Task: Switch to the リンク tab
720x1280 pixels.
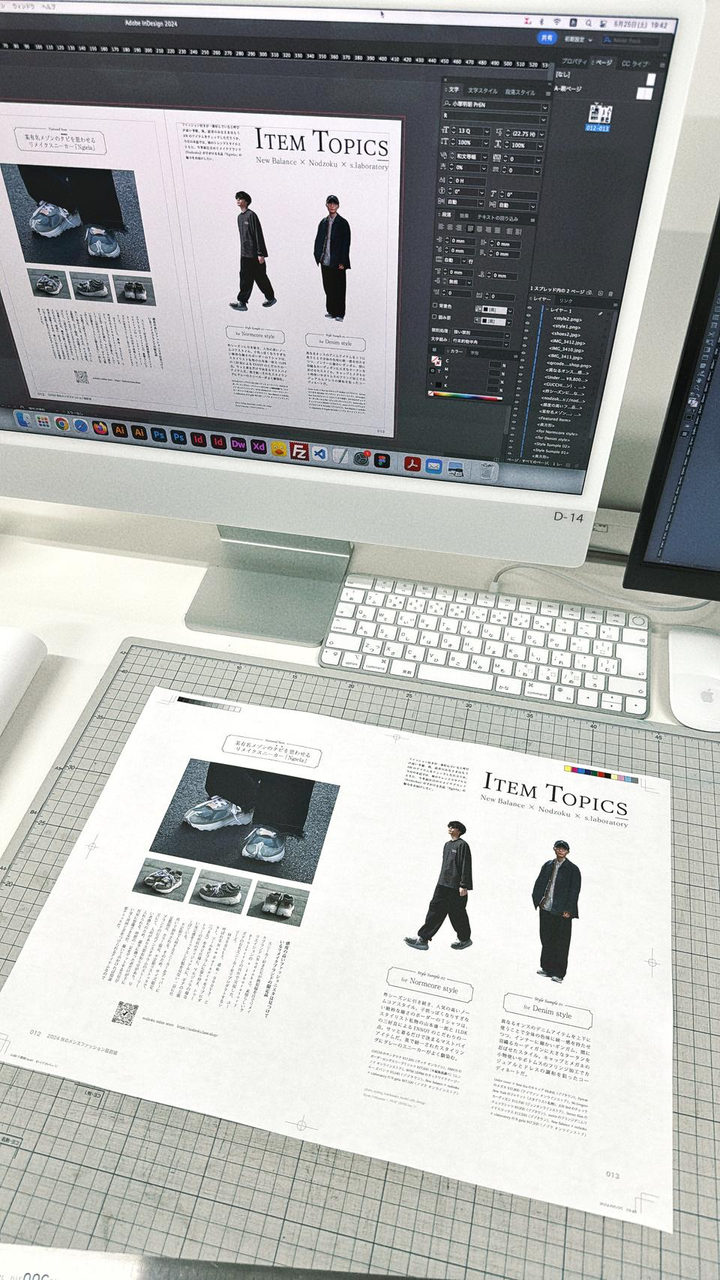Action: click(565, 300)
